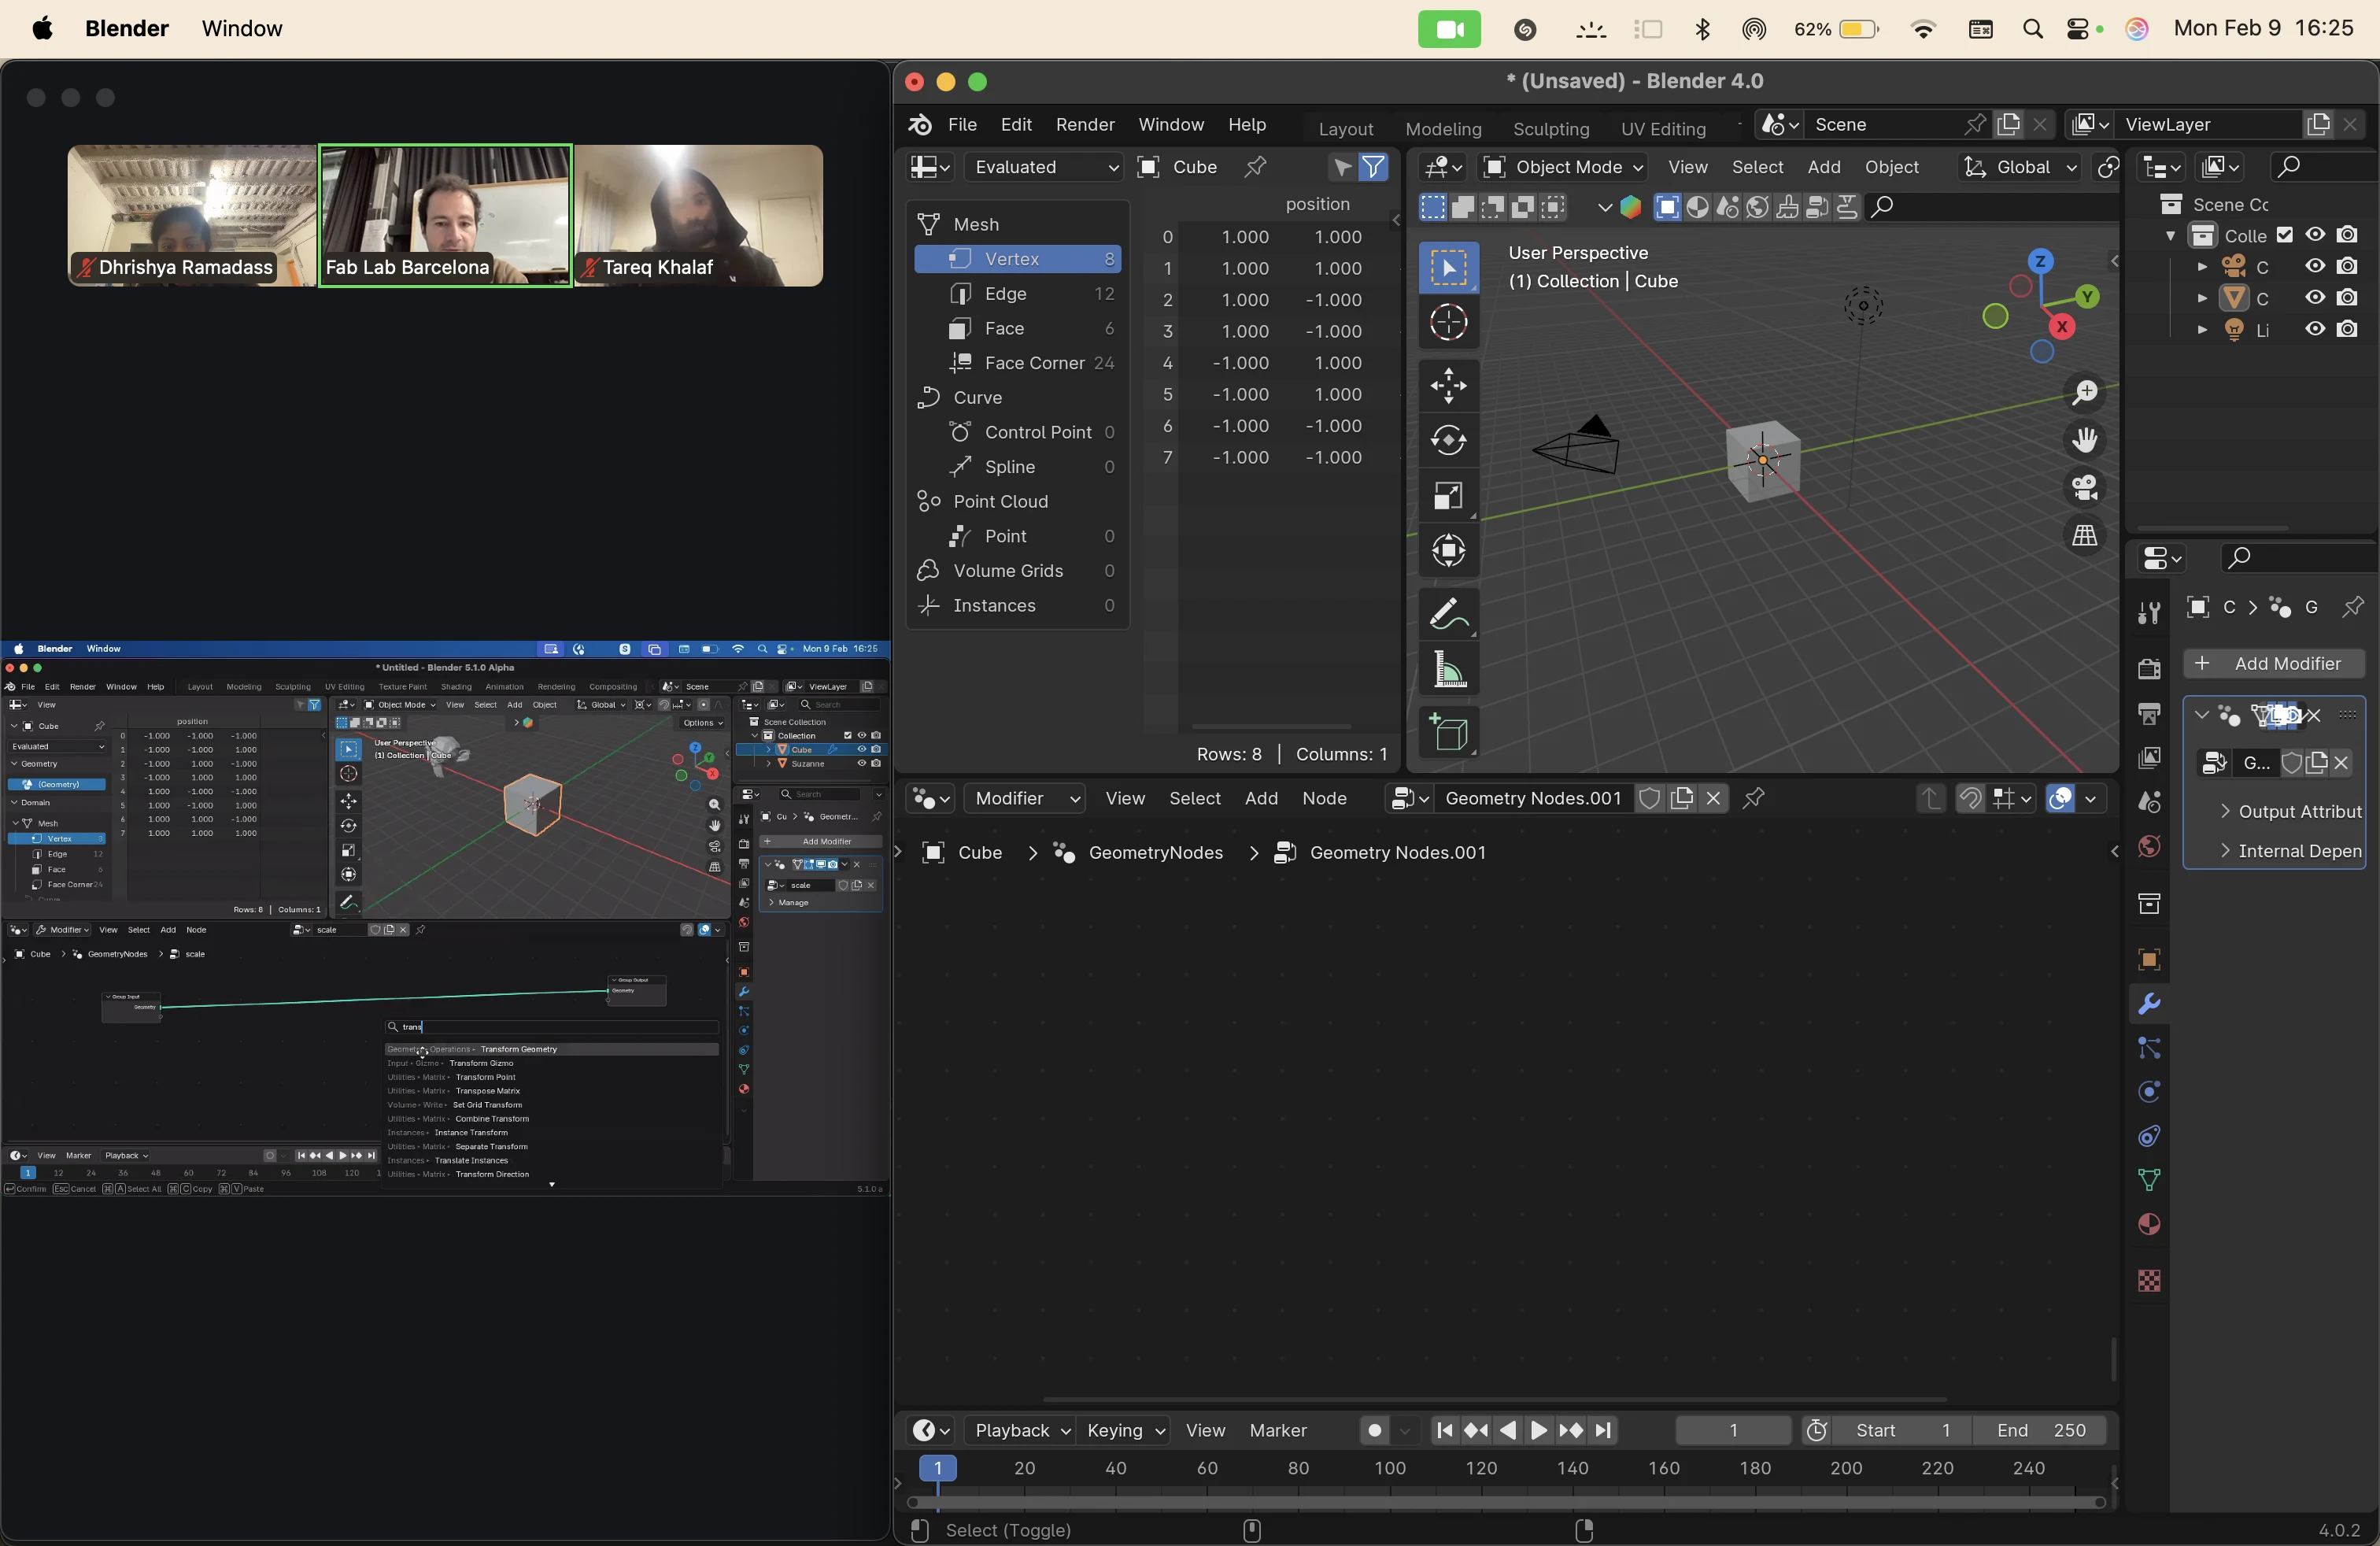Switch perspective/orthographic view icon
This screenshot has width=2380, height=1546.
point(2084,536)
